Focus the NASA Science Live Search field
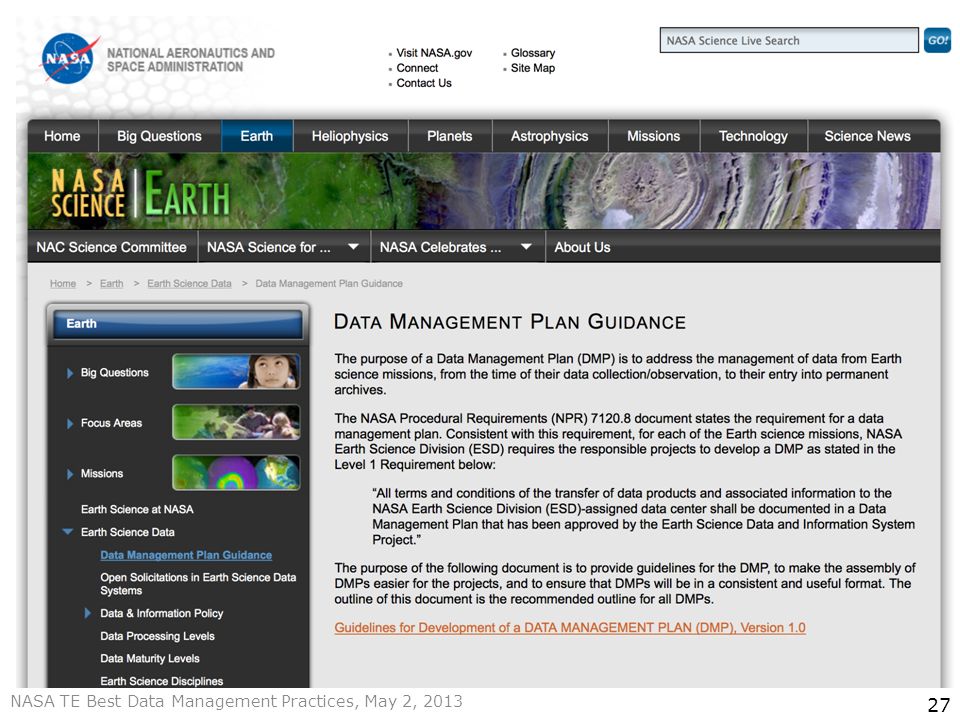Screen dimensions: 960x720 pos(789,40)
